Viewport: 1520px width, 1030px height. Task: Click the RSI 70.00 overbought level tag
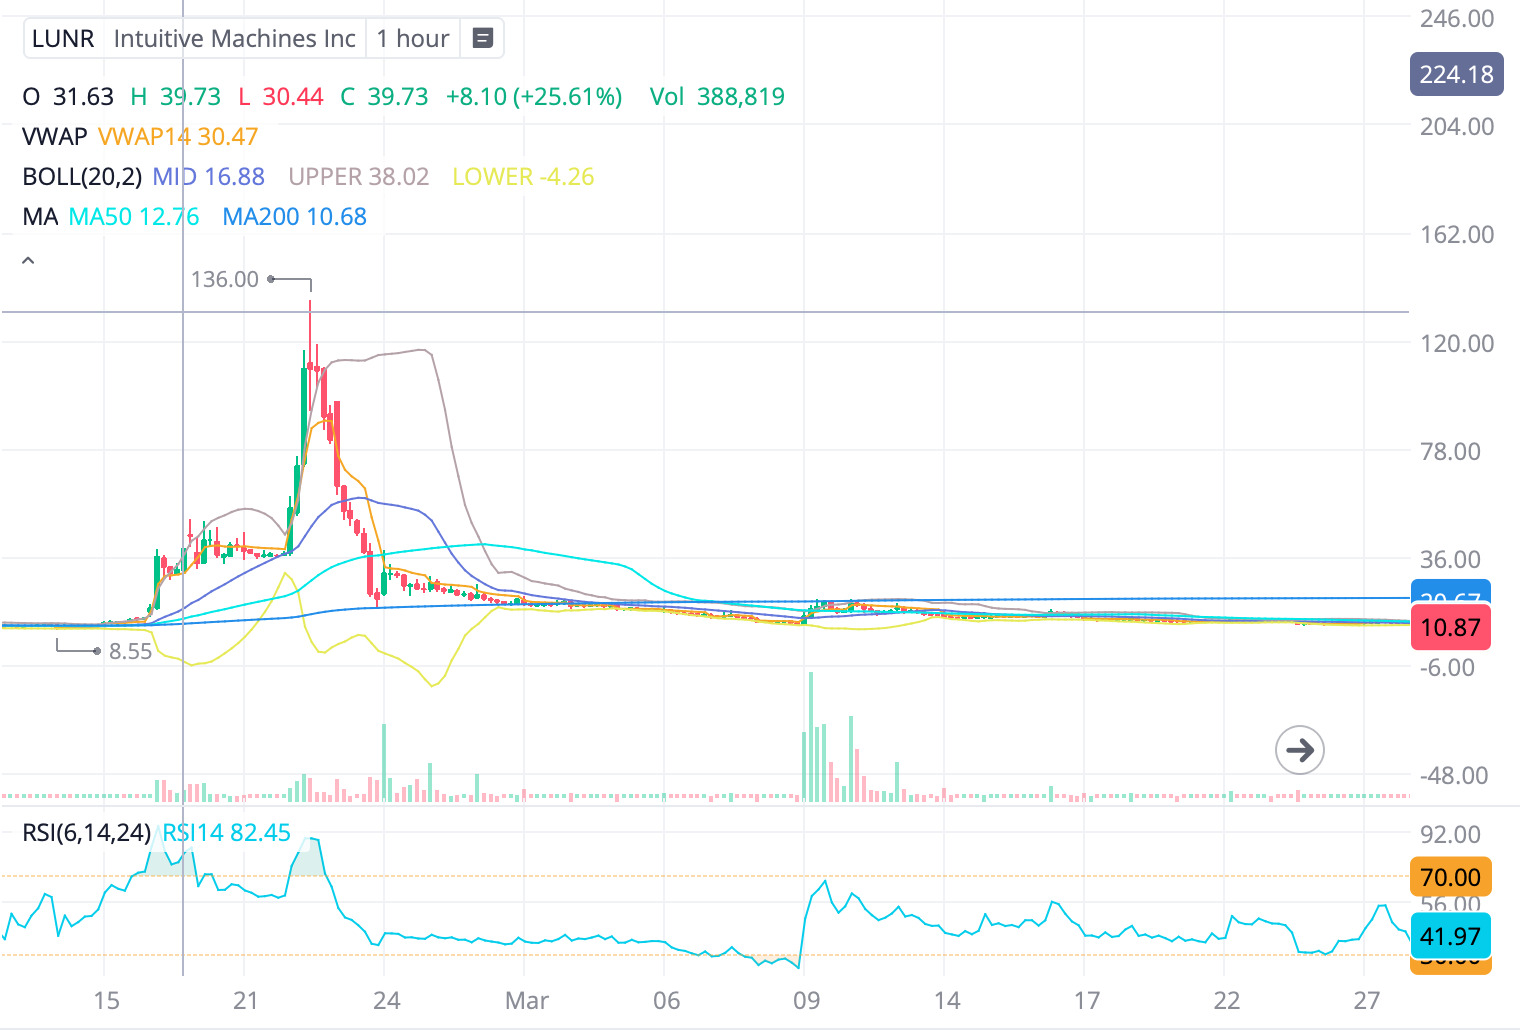pyautogui.click(x=1450, y=877)
